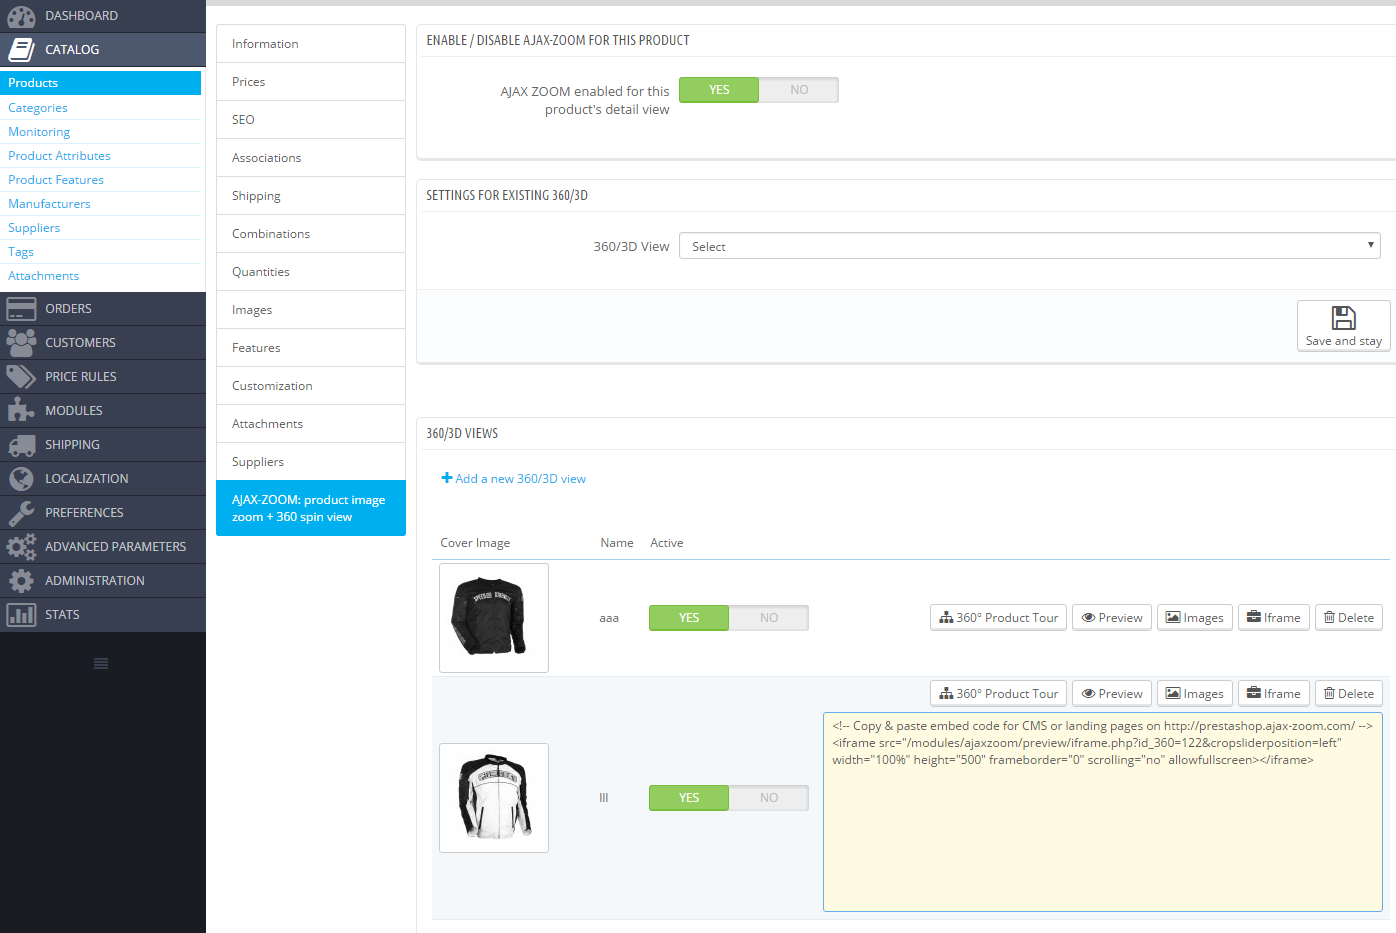Open Orders via credit card icon
1396x933 pixels.
[21, 309]
